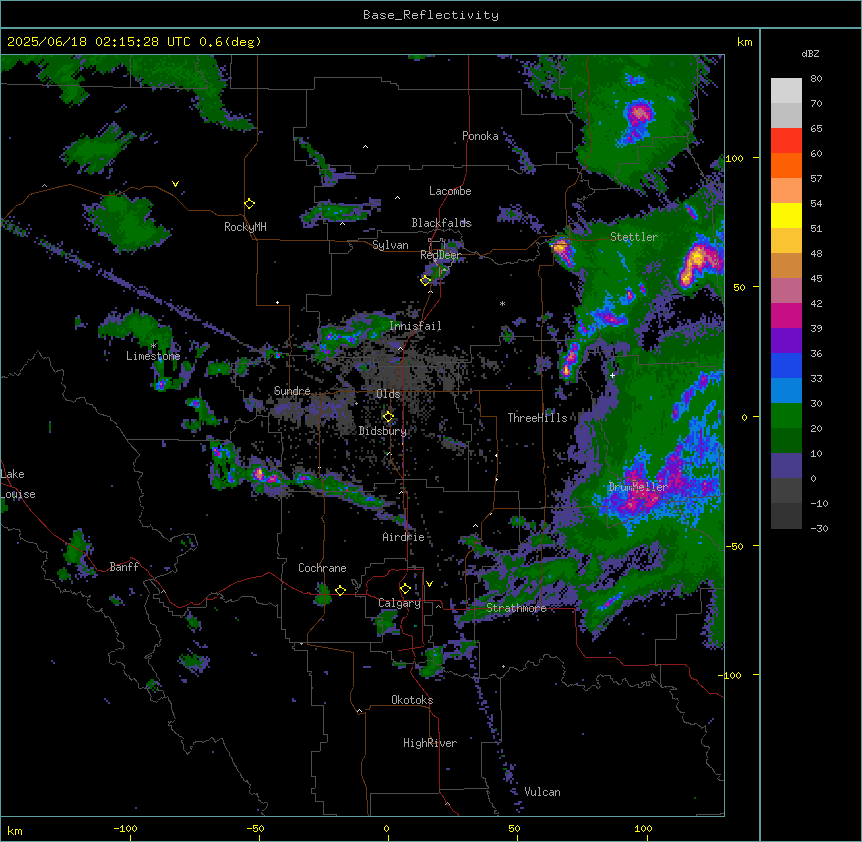Click the white plus marker northeast of ThreeHills
This screenshot has height=842, width=862.
612,375
